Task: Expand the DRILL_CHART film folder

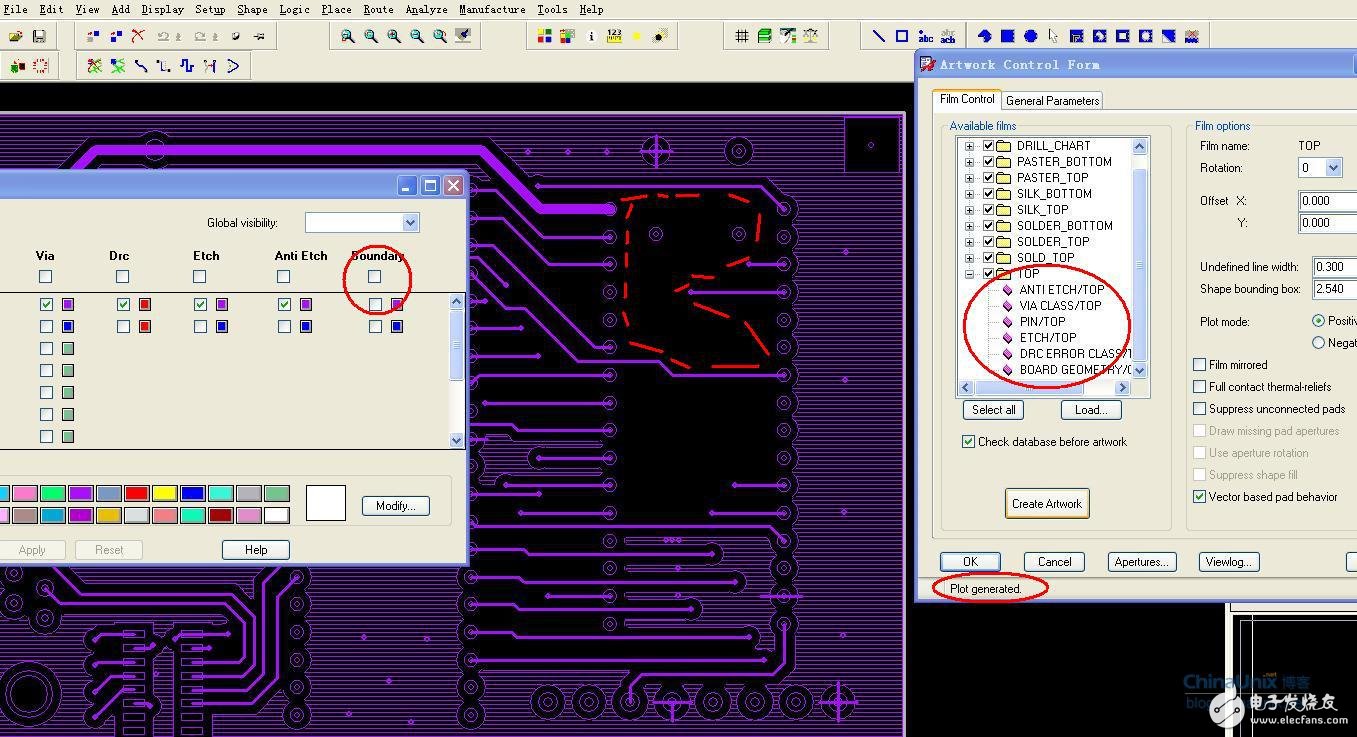Action: [x=969, y=146]
